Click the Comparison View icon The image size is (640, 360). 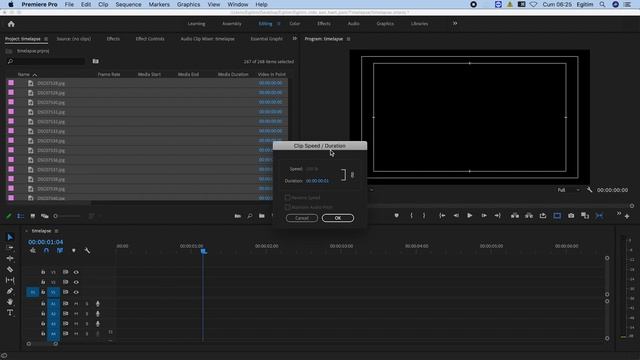tap(585, 216)
